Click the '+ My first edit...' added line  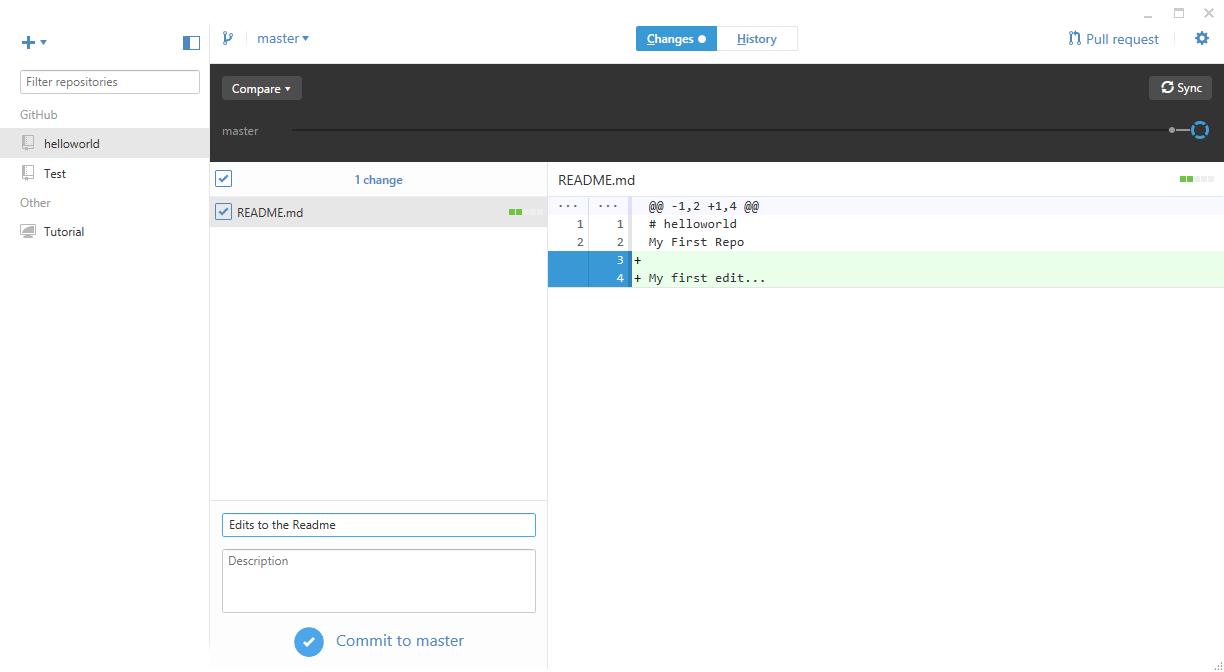(x=700, y=278)
